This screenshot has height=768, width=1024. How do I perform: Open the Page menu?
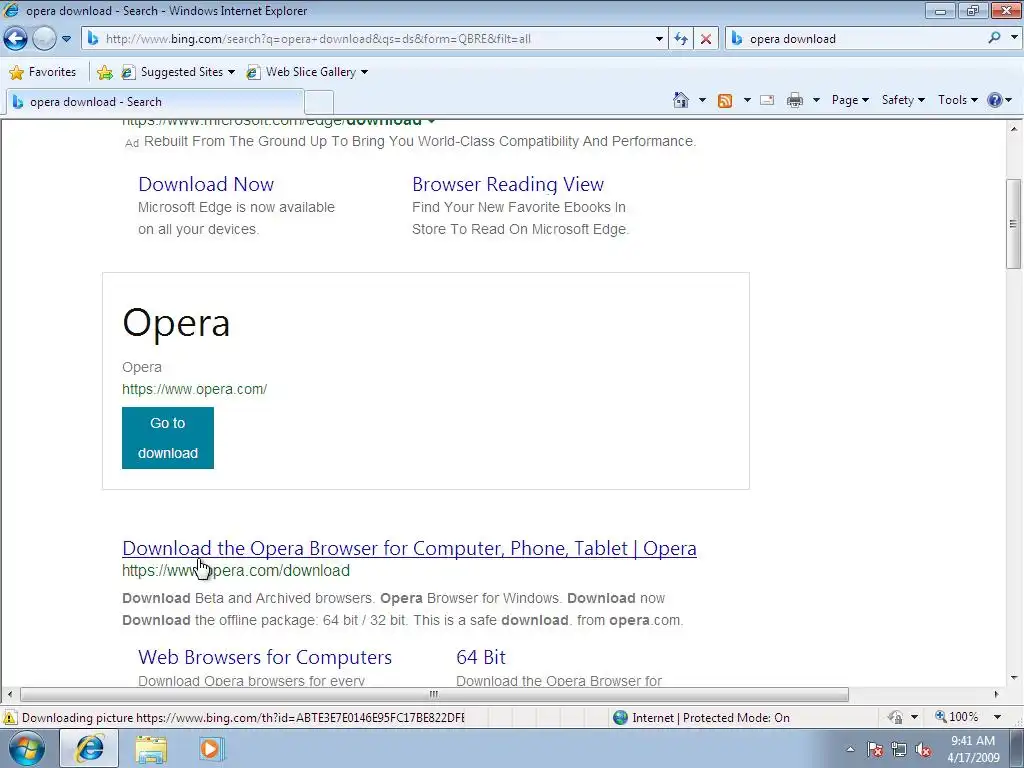(x=850, y=100)
